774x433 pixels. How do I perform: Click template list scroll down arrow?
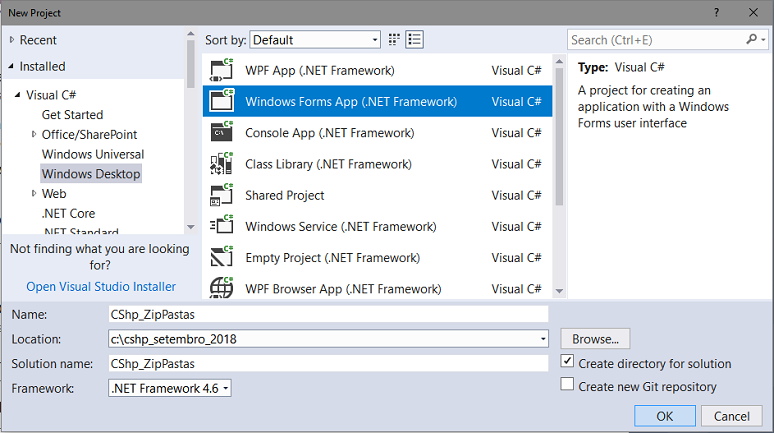pyautogui.click(x=559, y=291)
